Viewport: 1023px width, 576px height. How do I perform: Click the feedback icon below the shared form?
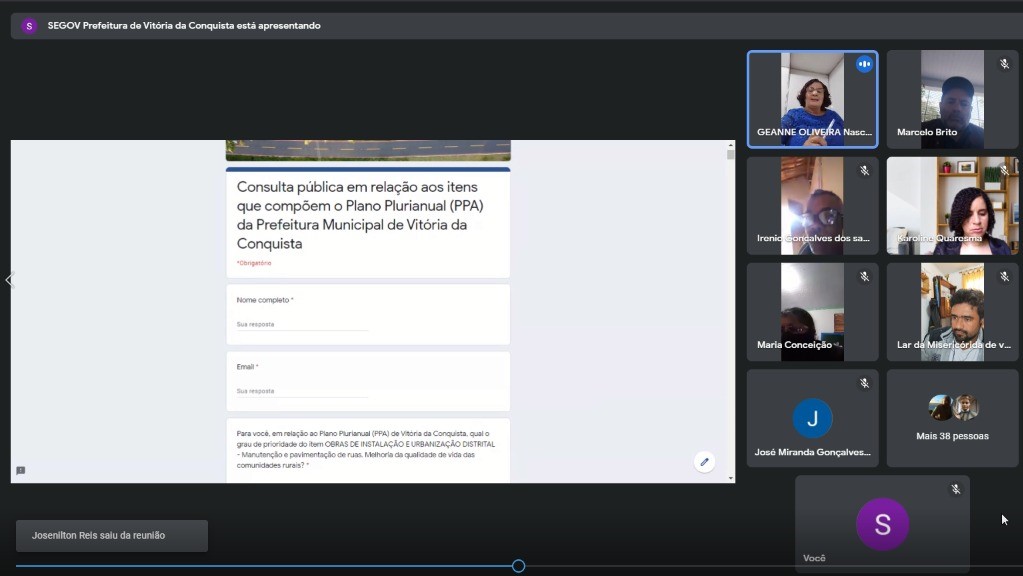20,470
